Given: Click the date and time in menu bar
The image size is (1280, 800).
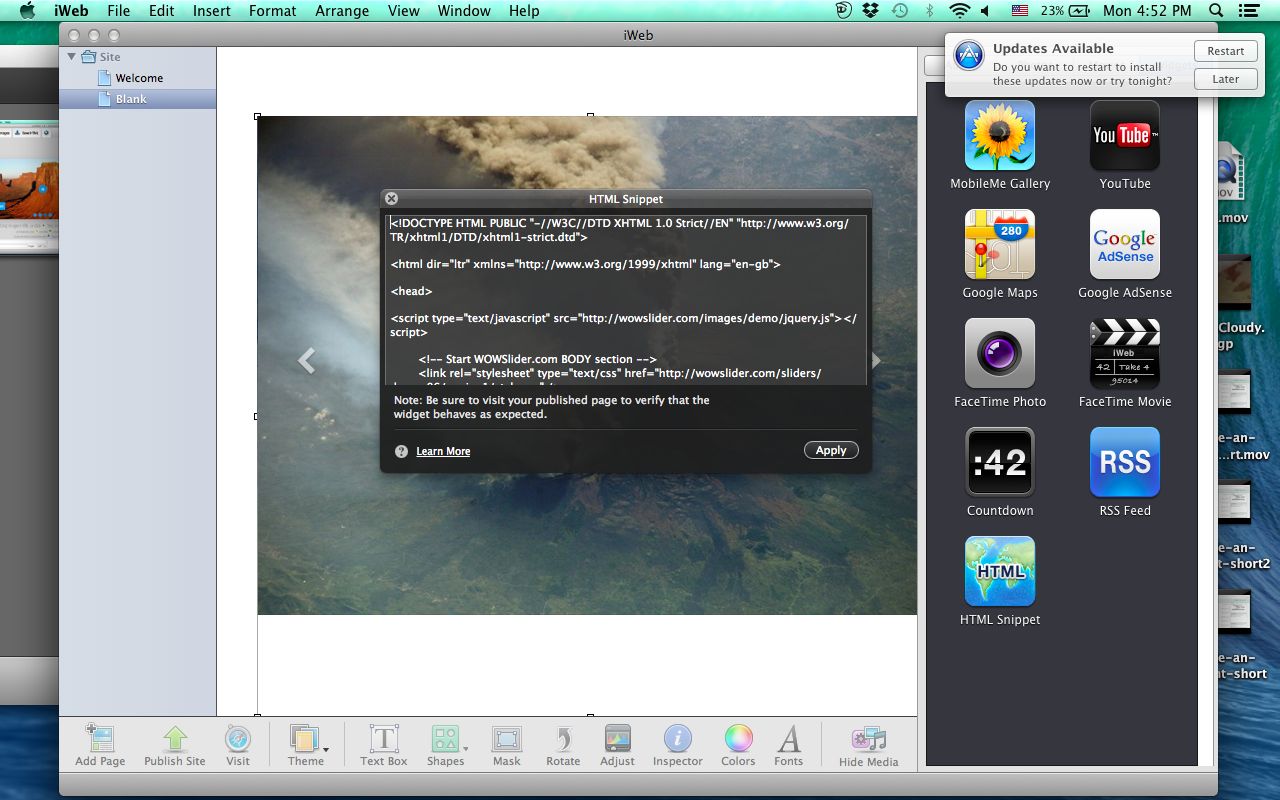Looking at the screenshot, I should [x=1147, y=11].
